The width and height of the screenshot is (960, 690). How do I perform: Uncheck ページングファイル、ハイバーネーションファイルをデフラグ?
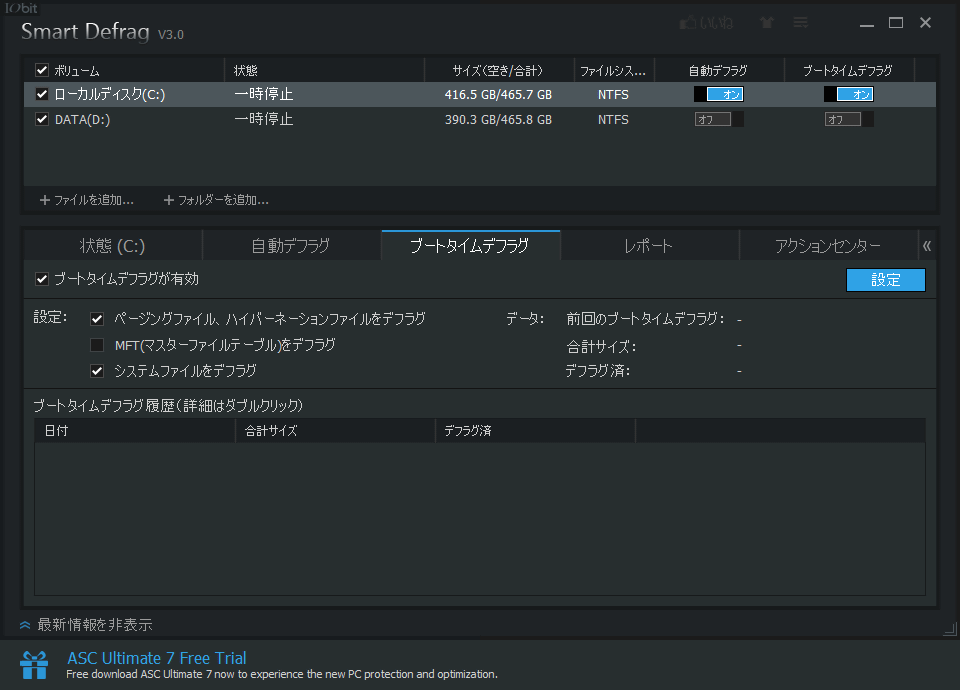(97, 319)
